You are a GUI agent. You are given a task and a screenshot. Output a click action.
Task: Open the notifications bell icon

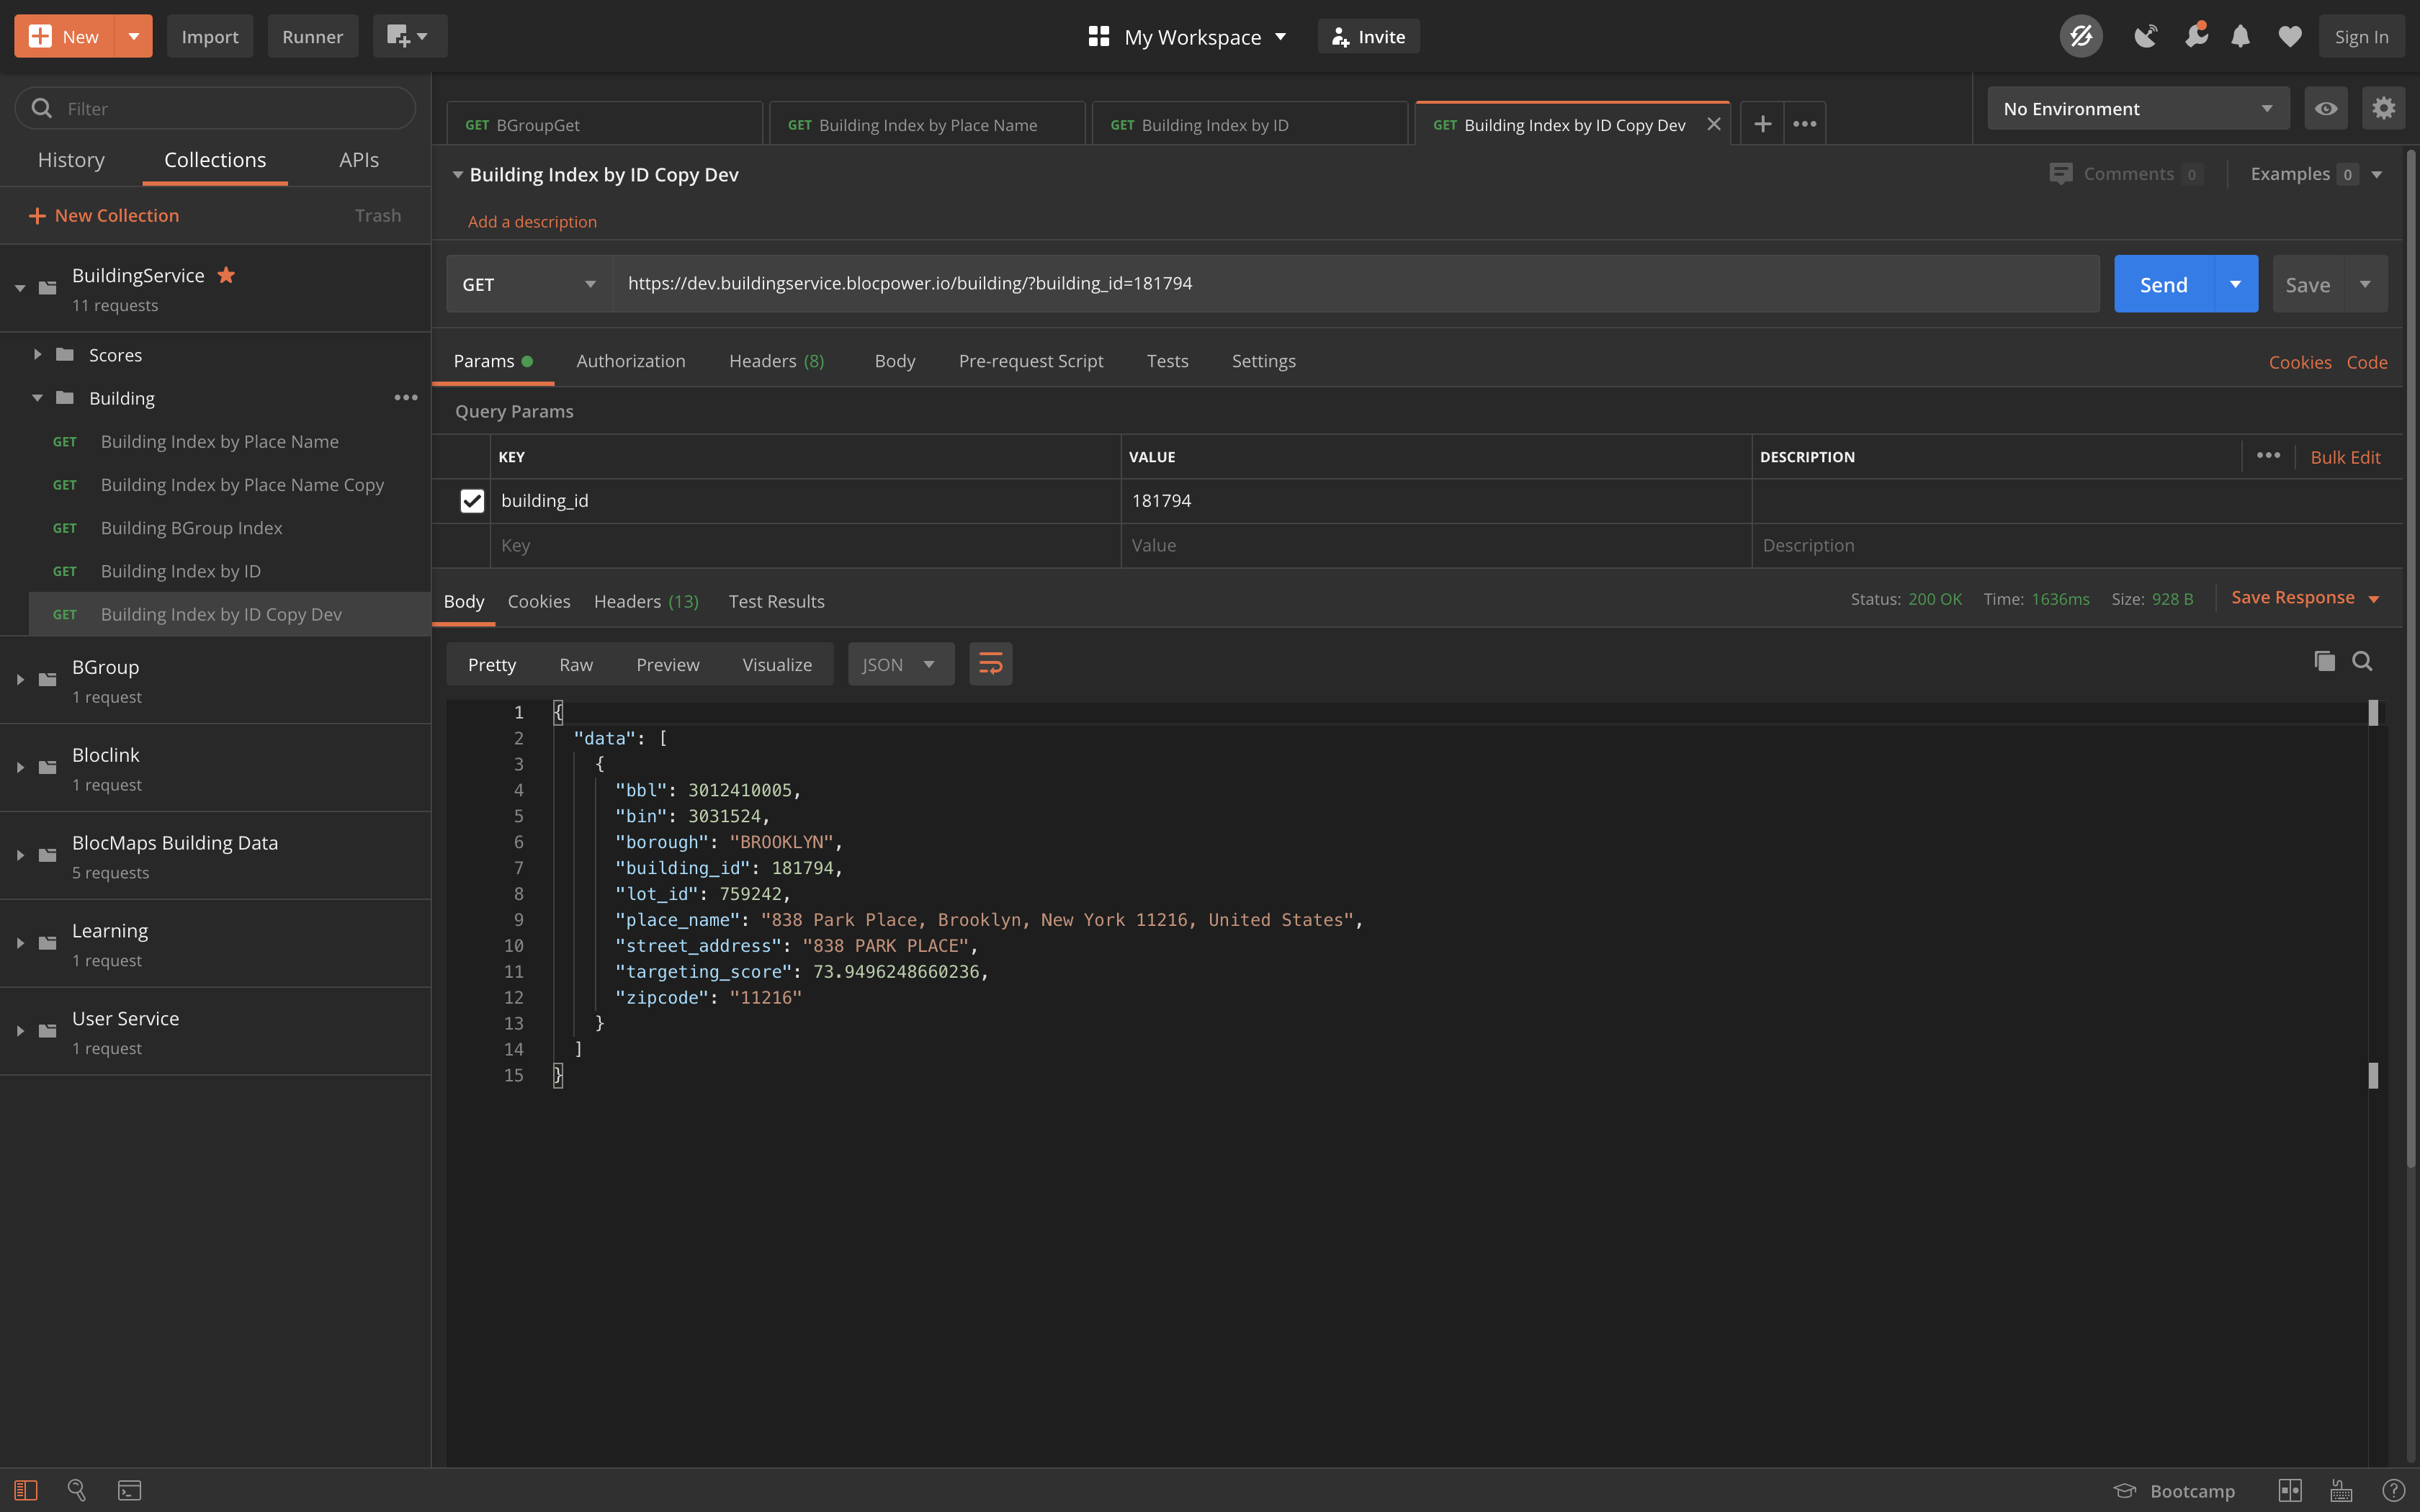pos(2240,37)
